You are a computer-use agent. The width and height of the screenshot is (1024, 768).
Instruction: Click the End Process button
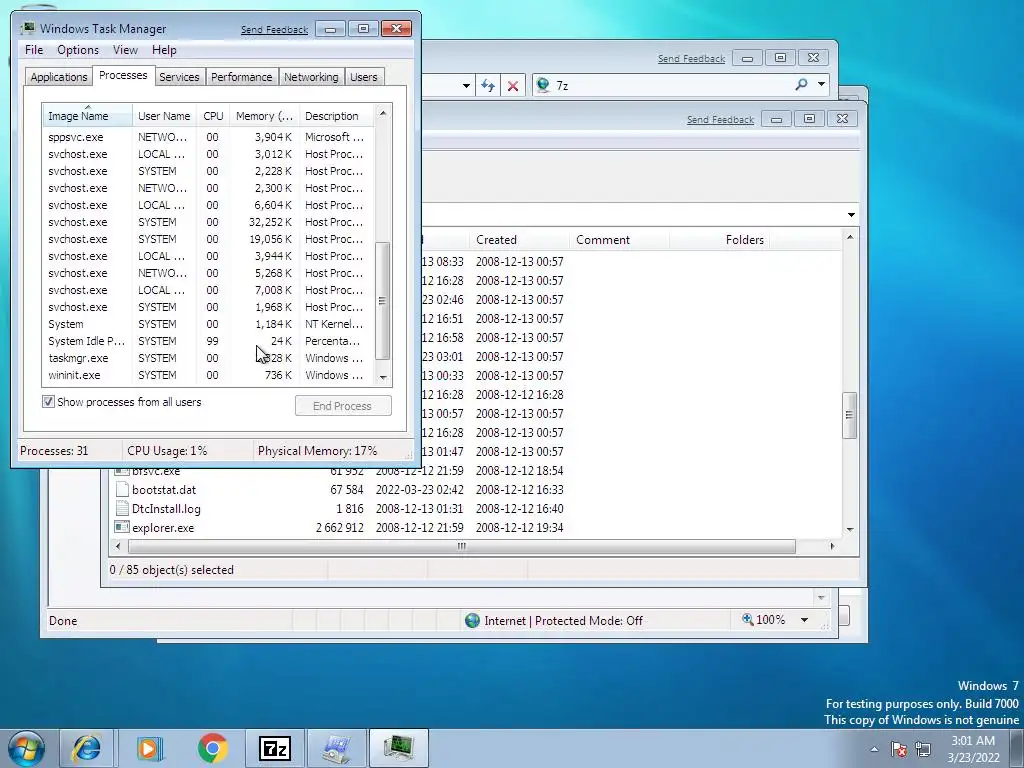[x=343, y=406]
